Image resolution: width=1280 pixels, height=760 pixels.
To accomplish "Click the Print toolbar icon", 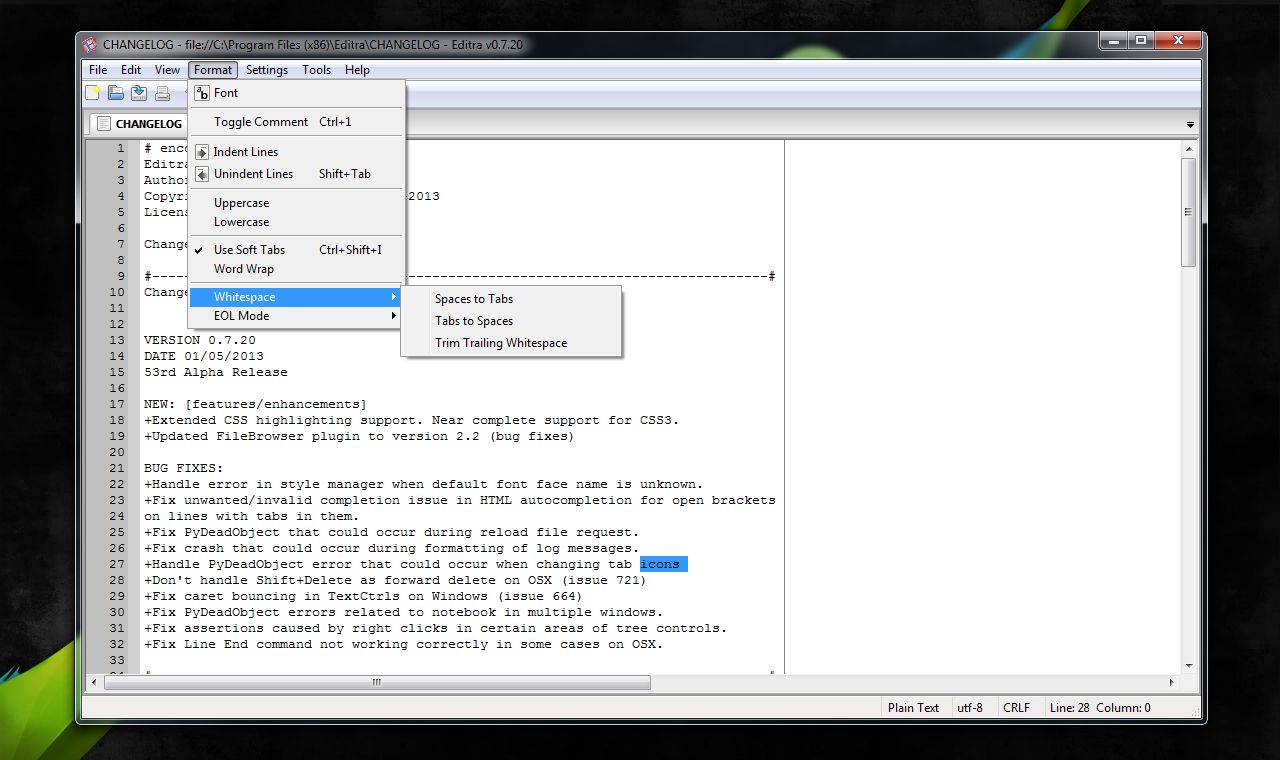I will point(162,94).
